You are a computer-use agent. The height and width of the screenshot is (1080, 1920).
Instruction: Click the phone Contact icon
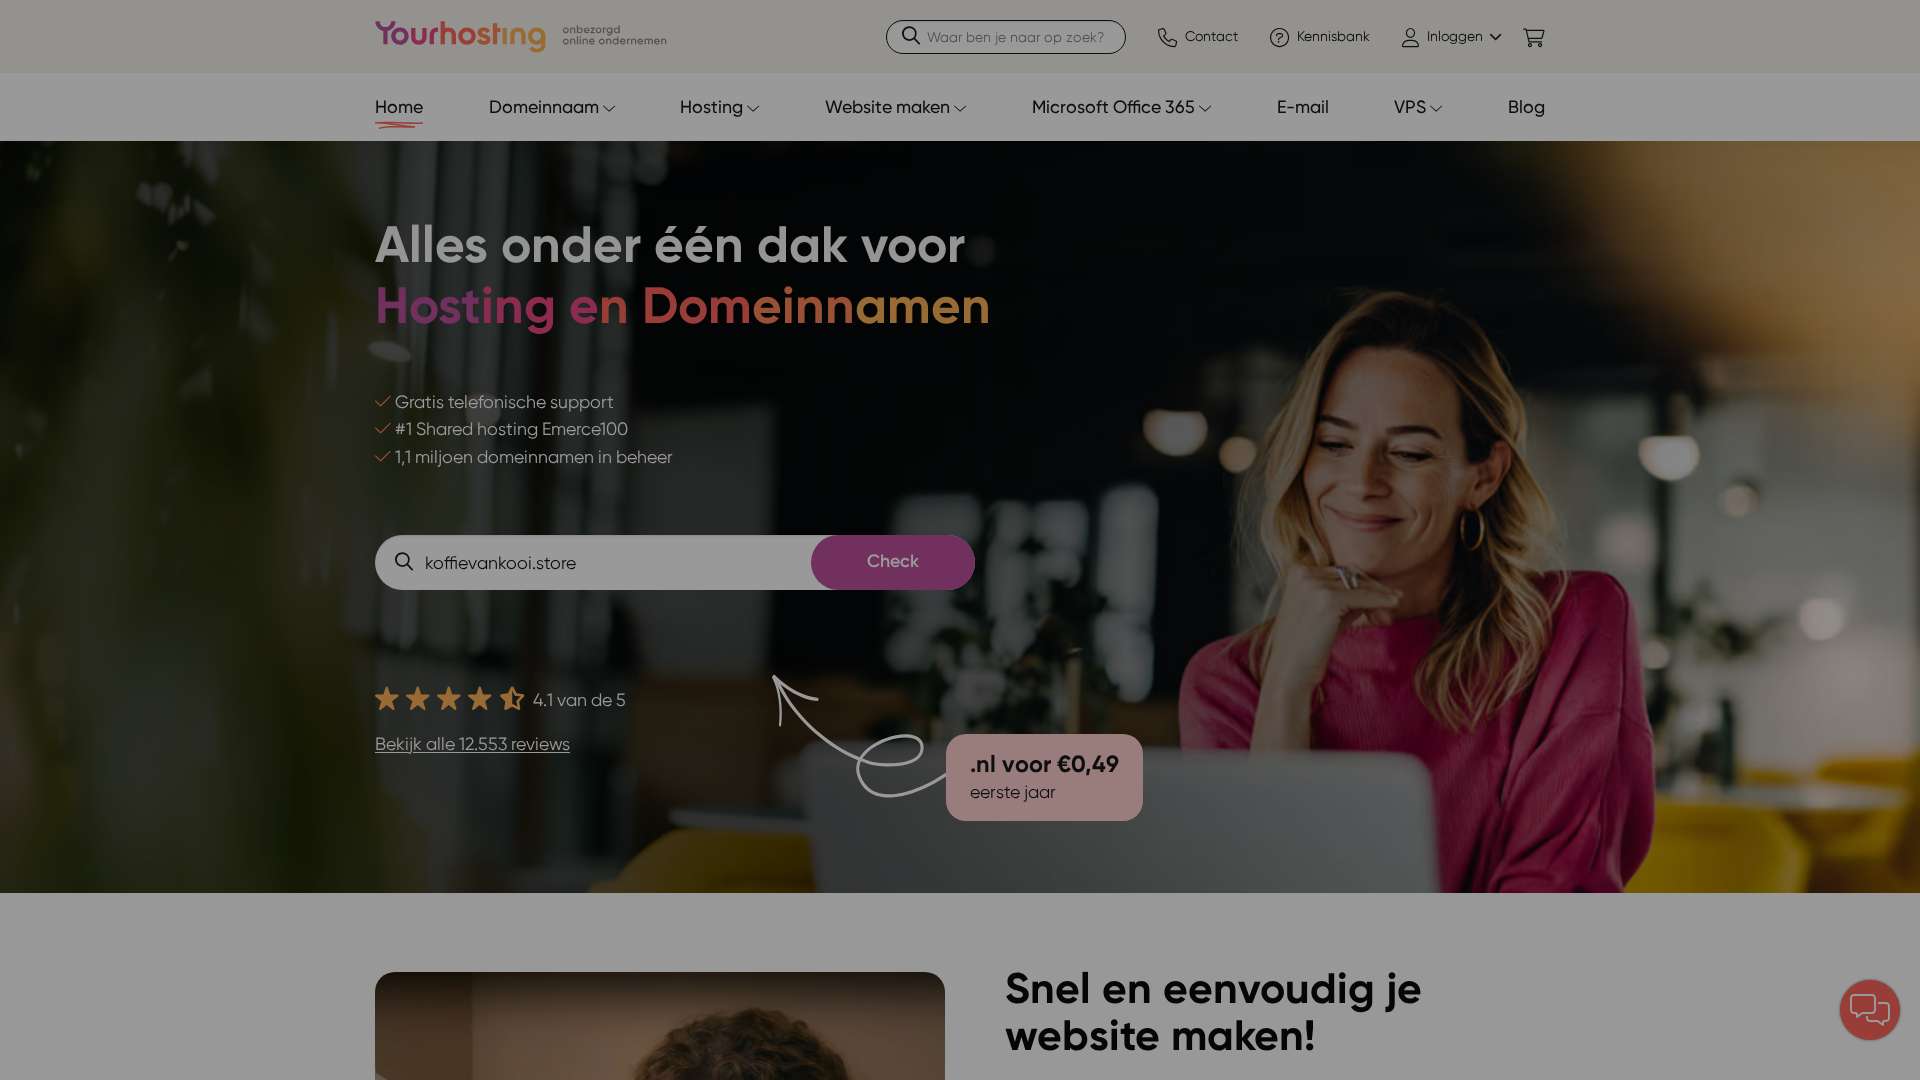[x=1167, y=38]
